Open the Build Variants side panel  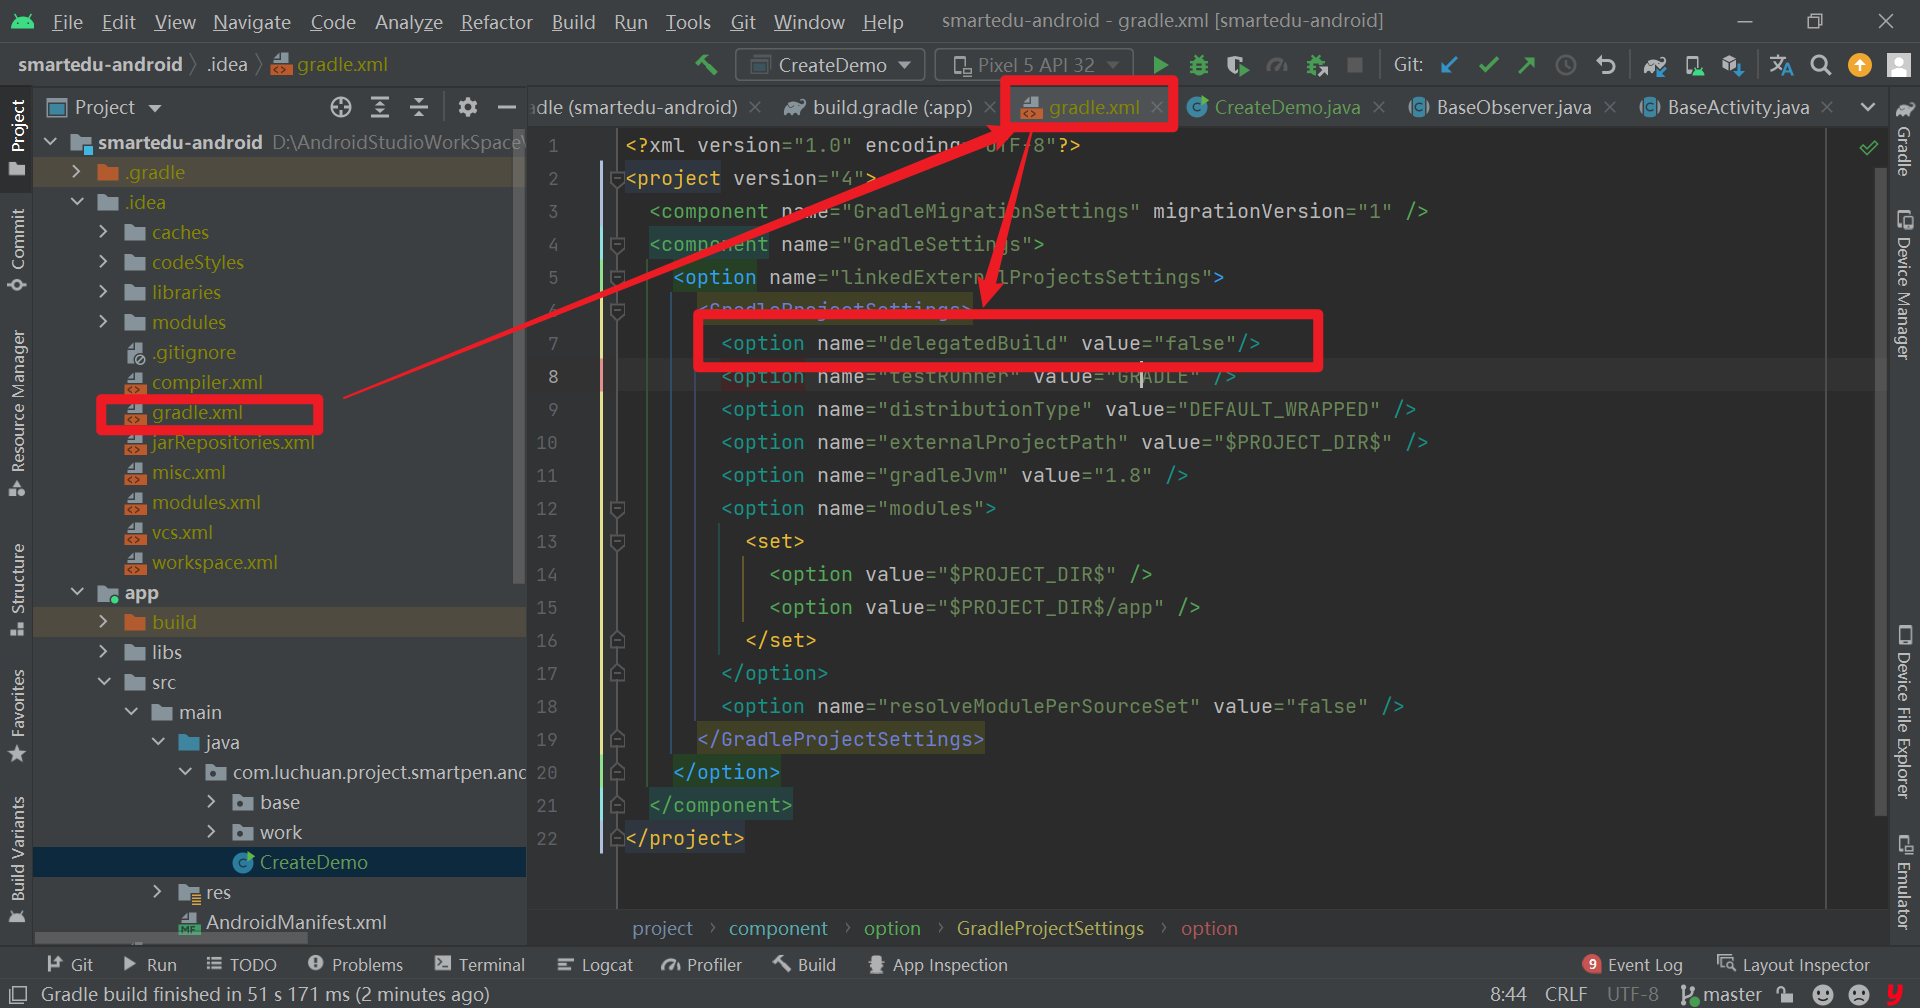coord(17,860)
